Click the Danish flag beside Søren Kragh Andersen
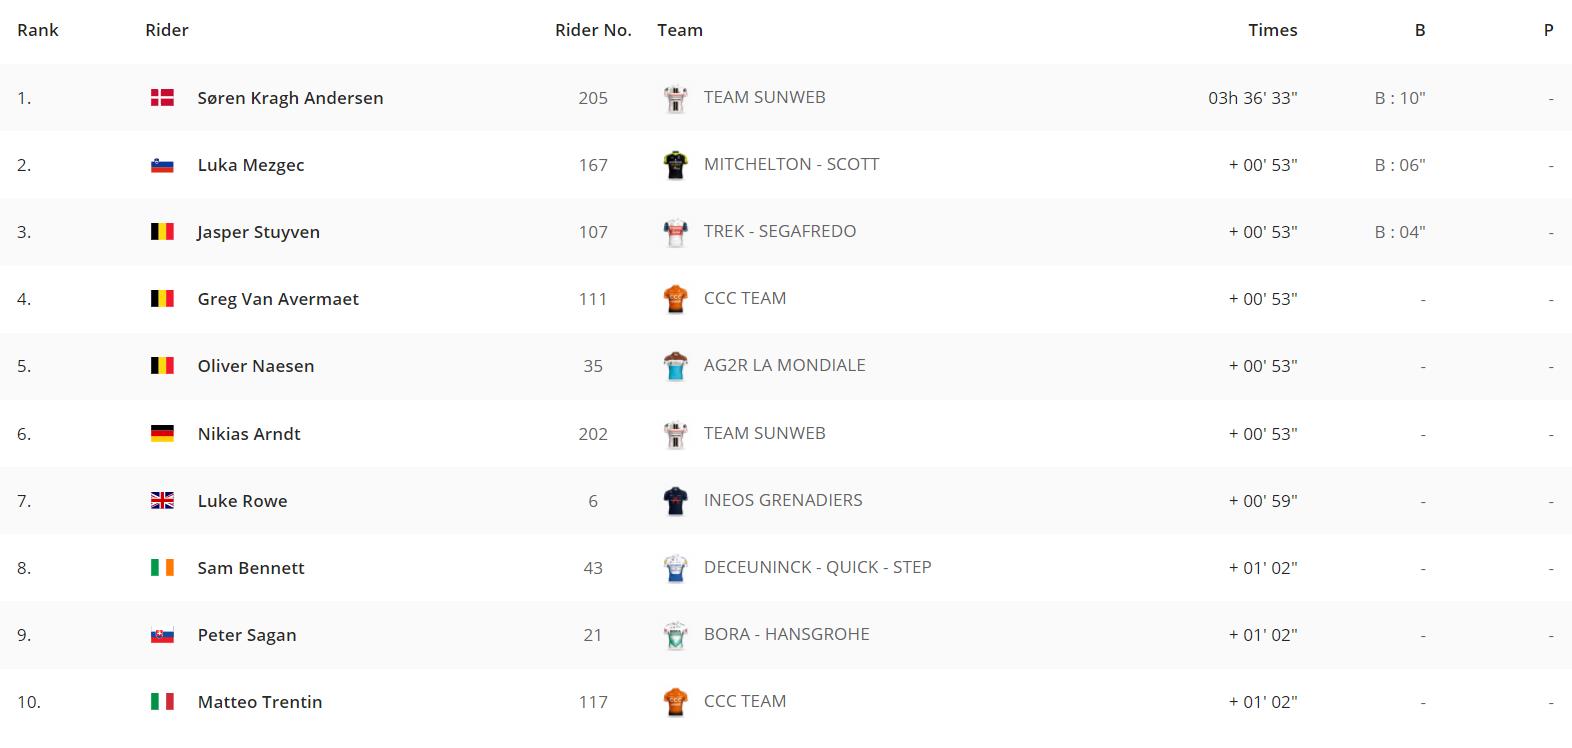 coord(162,97)
